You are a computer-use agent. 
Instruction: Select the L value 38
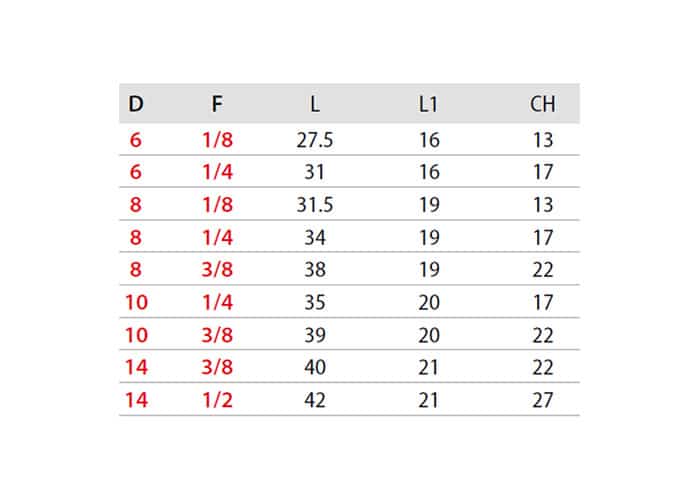coord(315,270)
